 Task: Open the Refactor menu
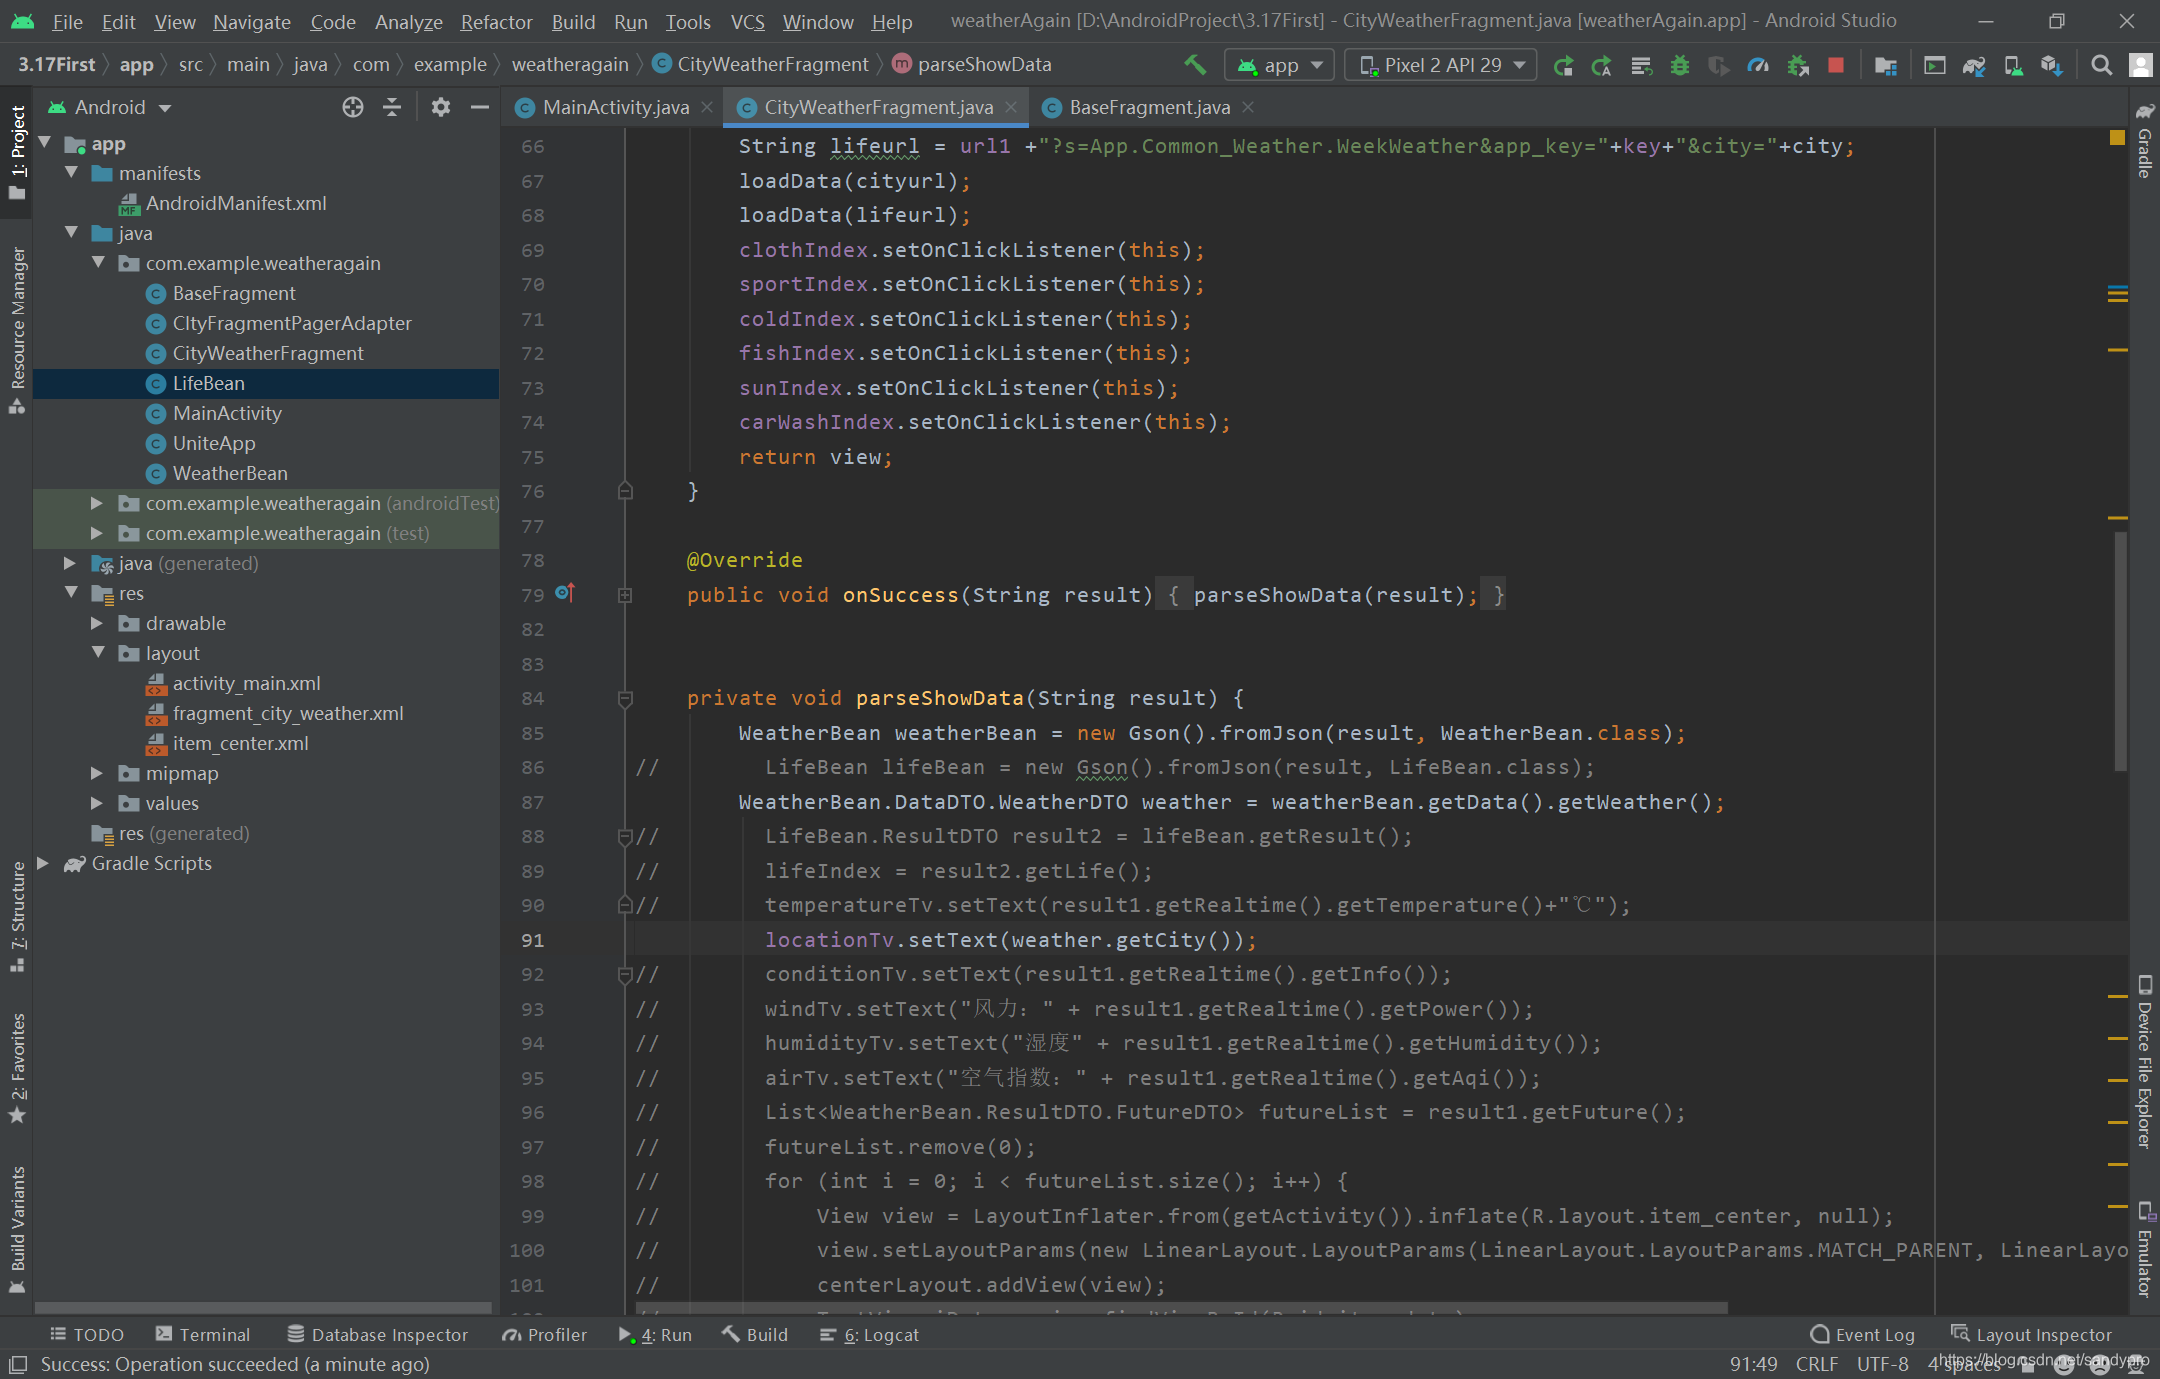tap(496, 21)
